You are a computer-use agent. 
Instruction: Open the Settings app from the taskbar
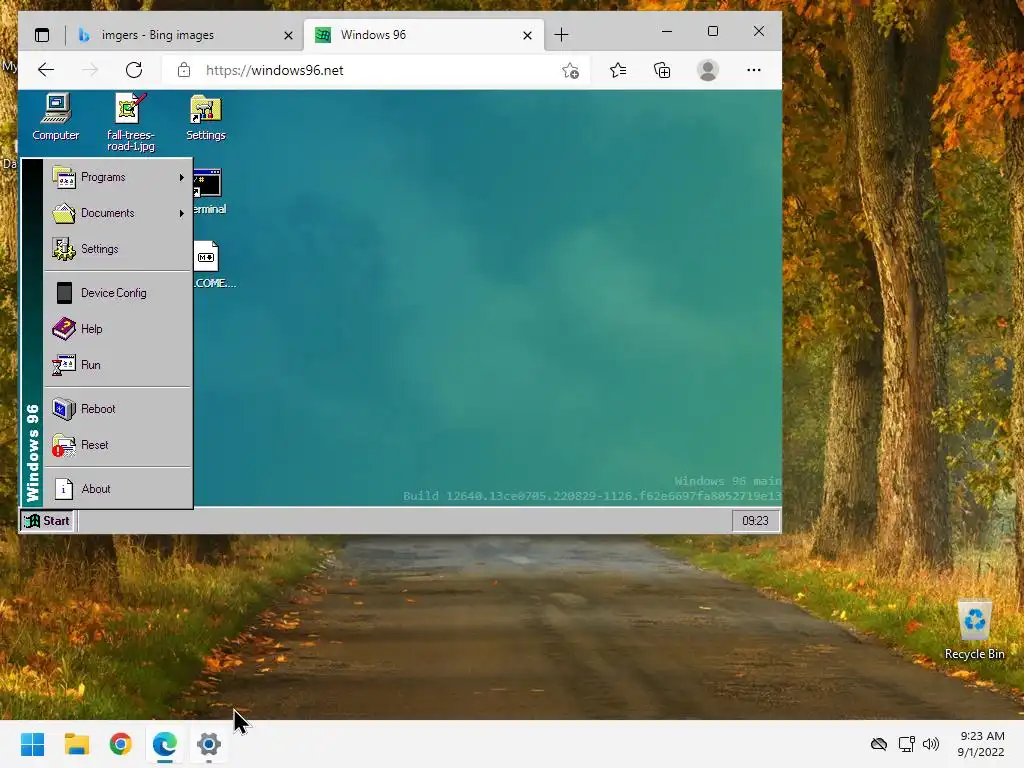click(209, 744)
